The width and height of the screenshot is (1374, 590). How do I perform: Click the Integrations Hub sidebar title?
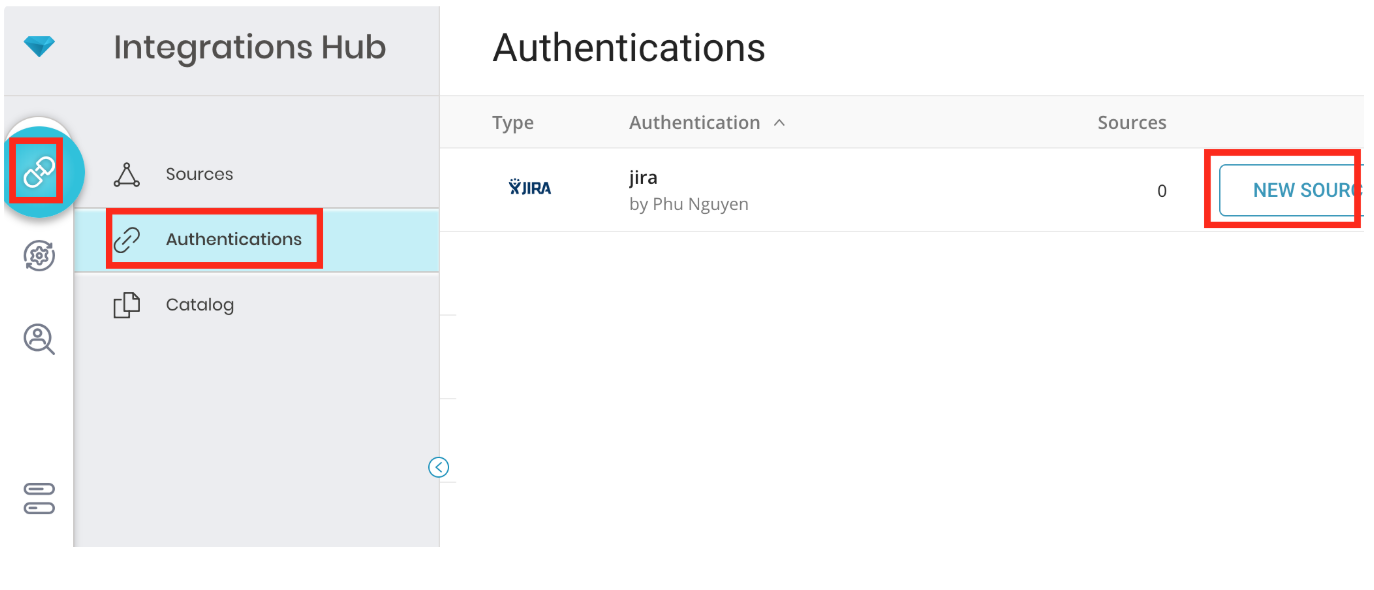249,47
